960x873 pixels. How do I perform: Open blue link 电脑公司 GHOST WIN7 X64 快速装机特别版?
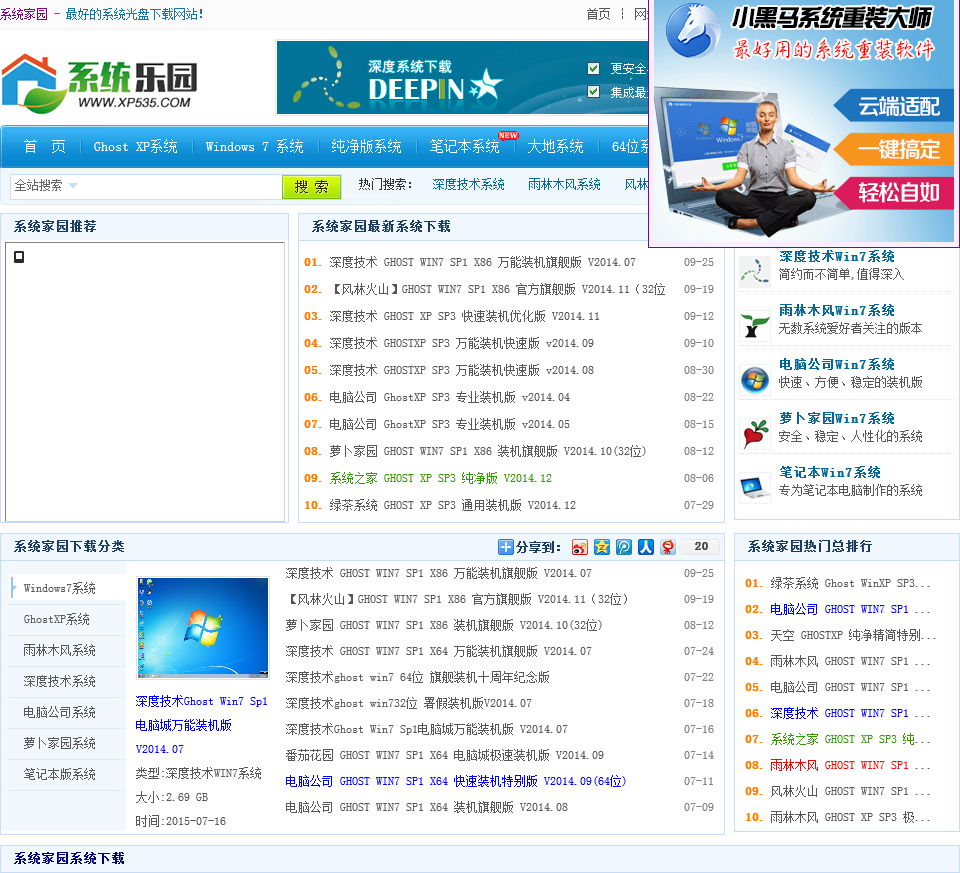coord(456,781)
